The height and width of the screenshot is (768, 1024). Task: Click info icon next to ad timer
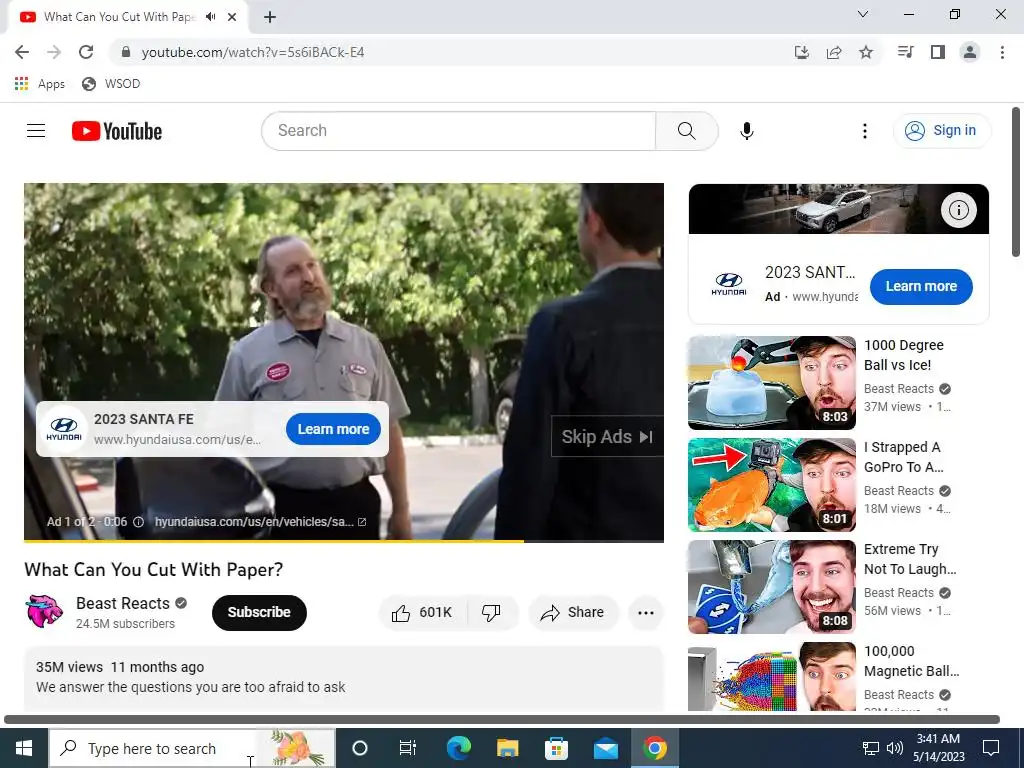pos(138,522)
